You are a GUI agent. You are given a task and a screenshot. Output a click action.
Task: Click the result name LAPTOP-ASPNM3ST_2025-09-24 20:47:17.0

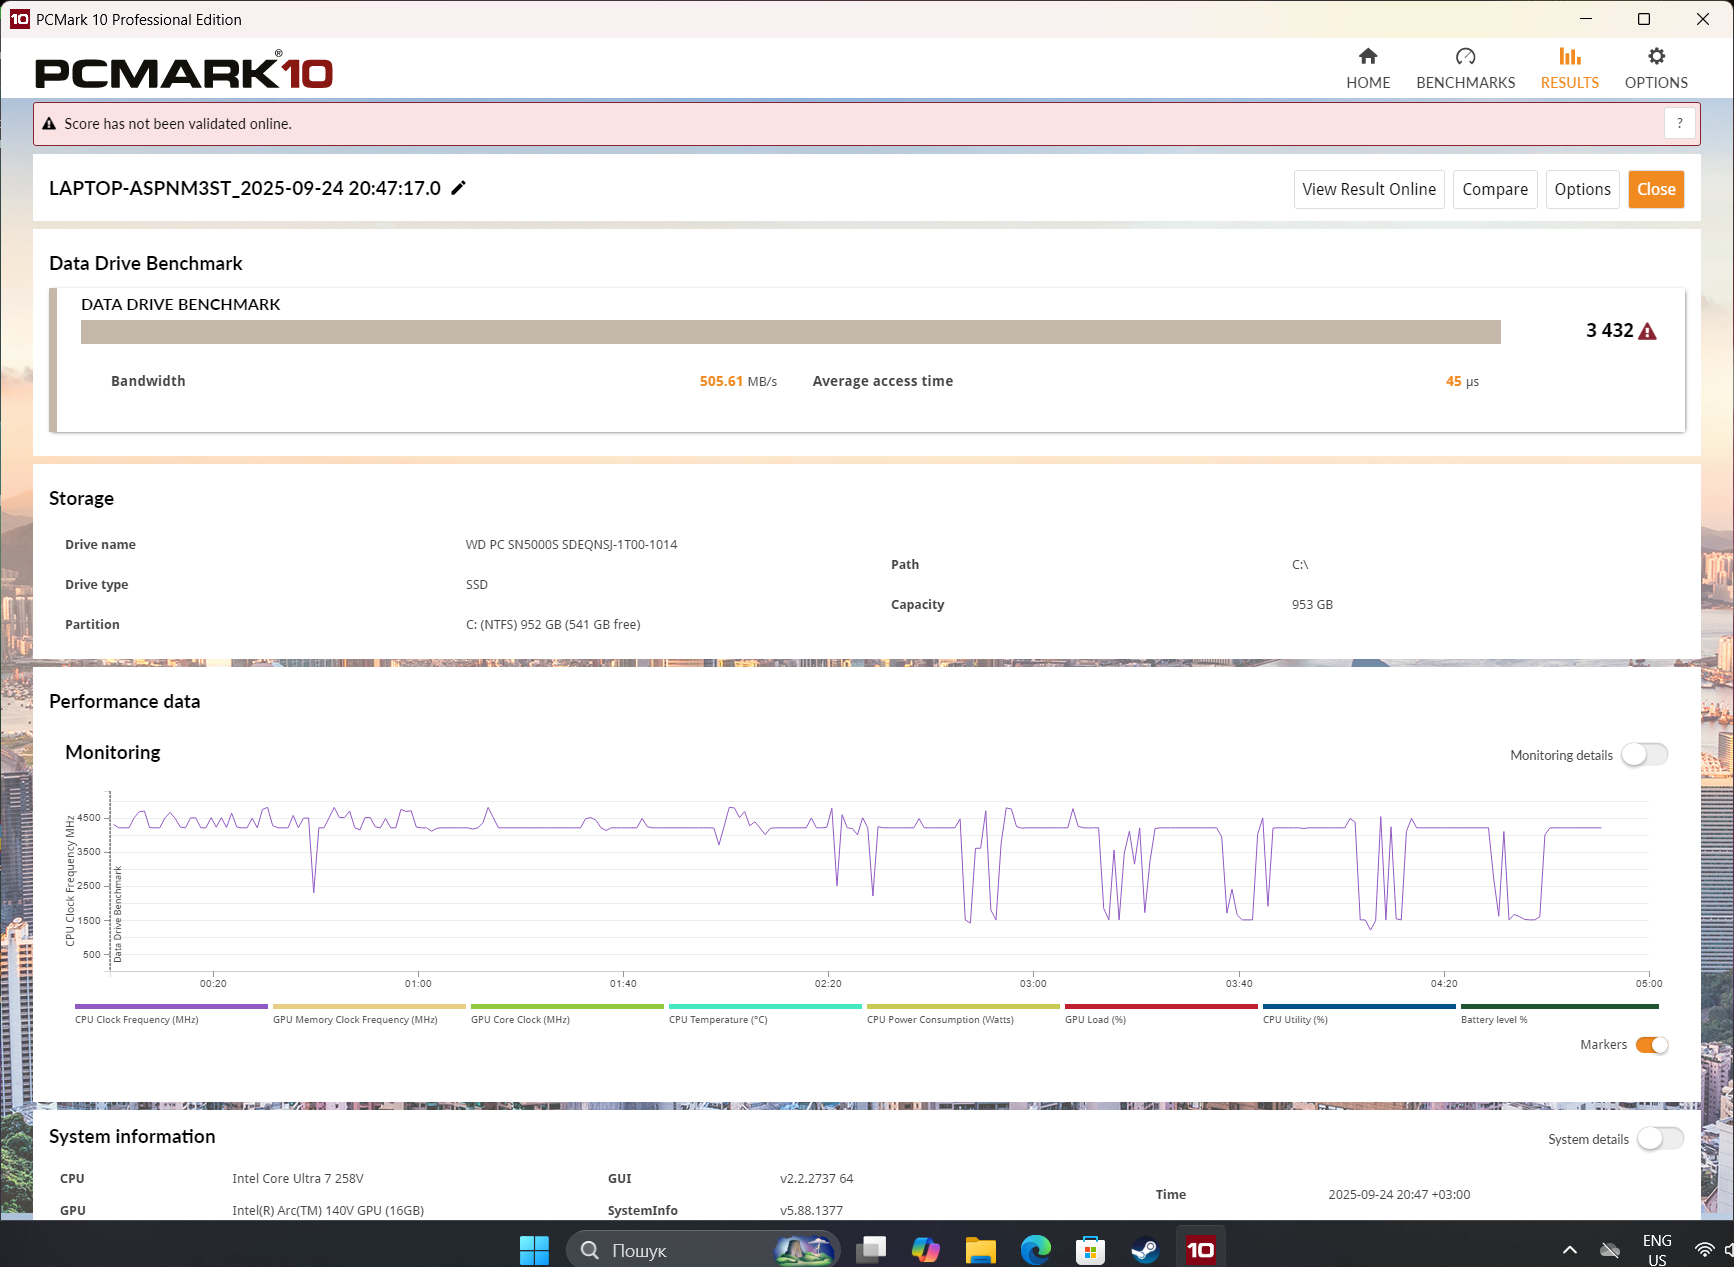click(x=245, y=188)
